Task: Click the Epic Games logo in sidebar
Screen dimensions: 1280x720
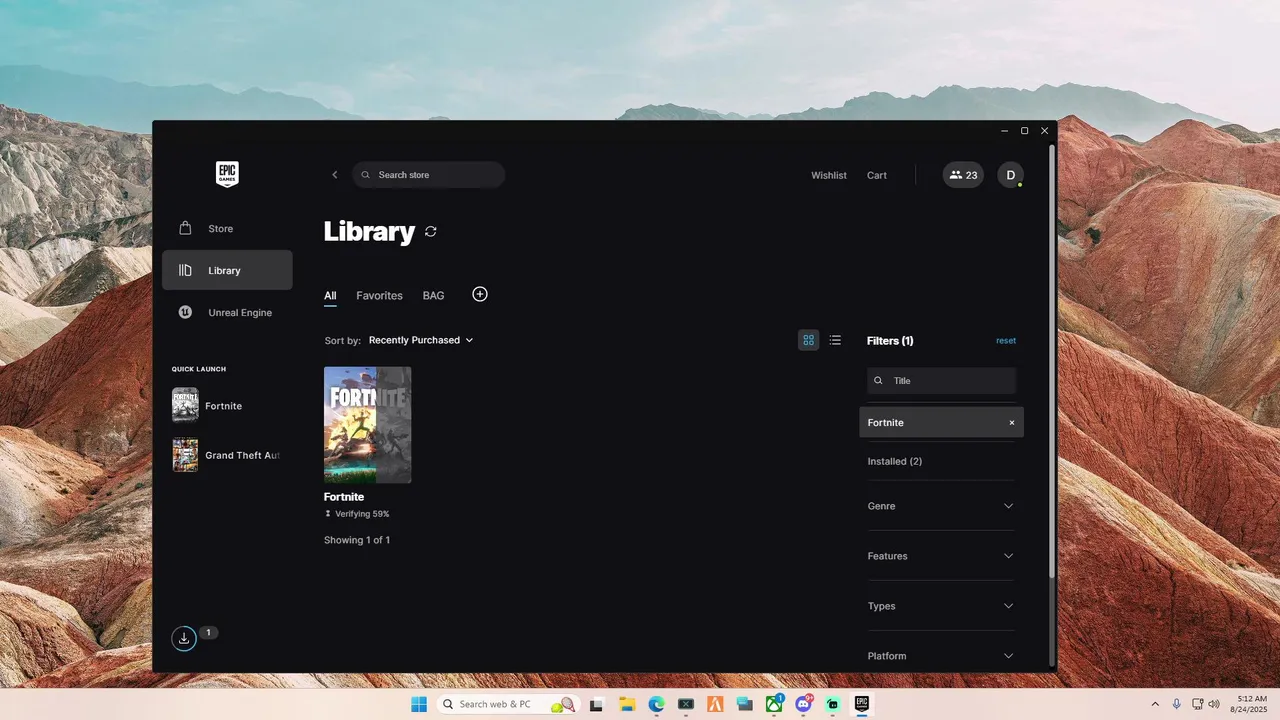Action: (227, 175)
